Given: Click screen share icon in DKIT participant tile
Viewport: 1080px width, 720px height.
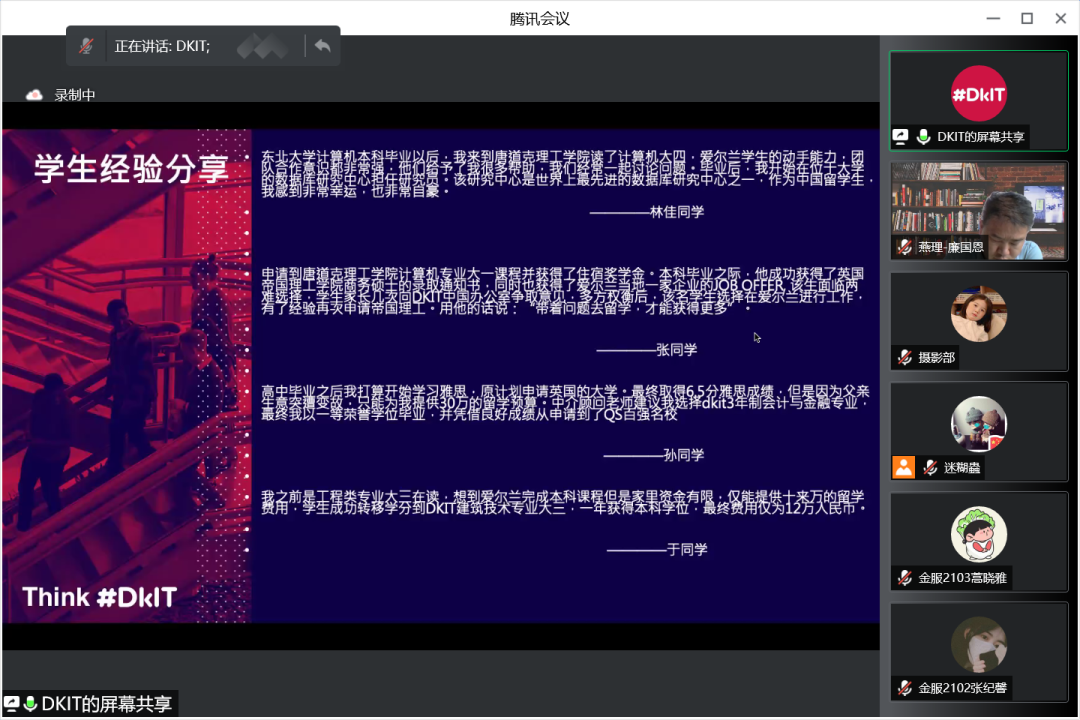Looking at the screenshot, I should point(900,138).
